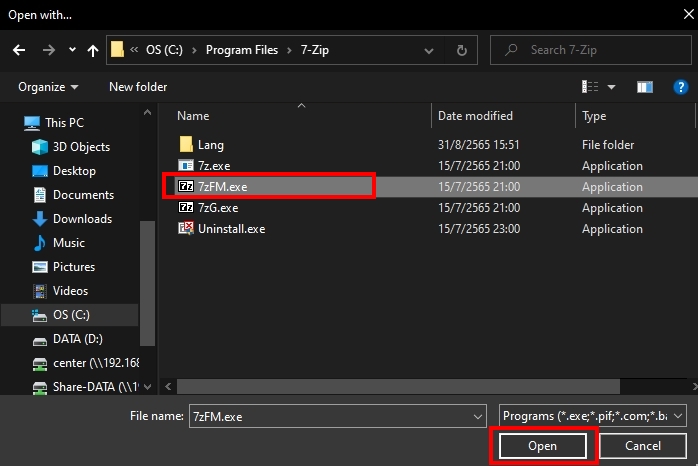Open the recent locations dropdown arrow

[x=72, y=49]
